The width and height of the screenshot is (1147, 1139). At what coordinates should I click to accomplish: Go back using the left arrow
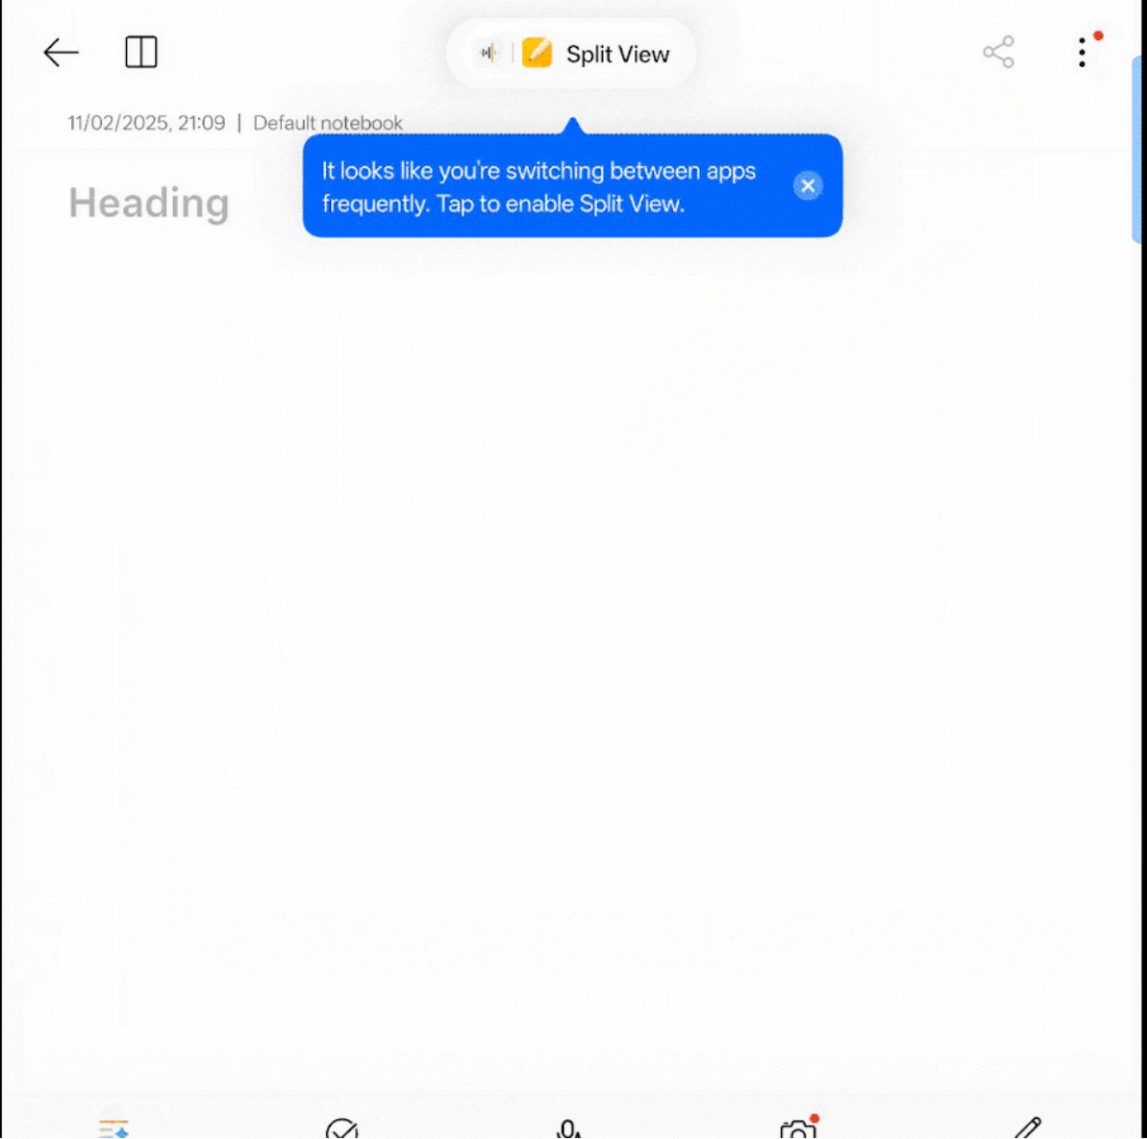[x=61, y=53]
